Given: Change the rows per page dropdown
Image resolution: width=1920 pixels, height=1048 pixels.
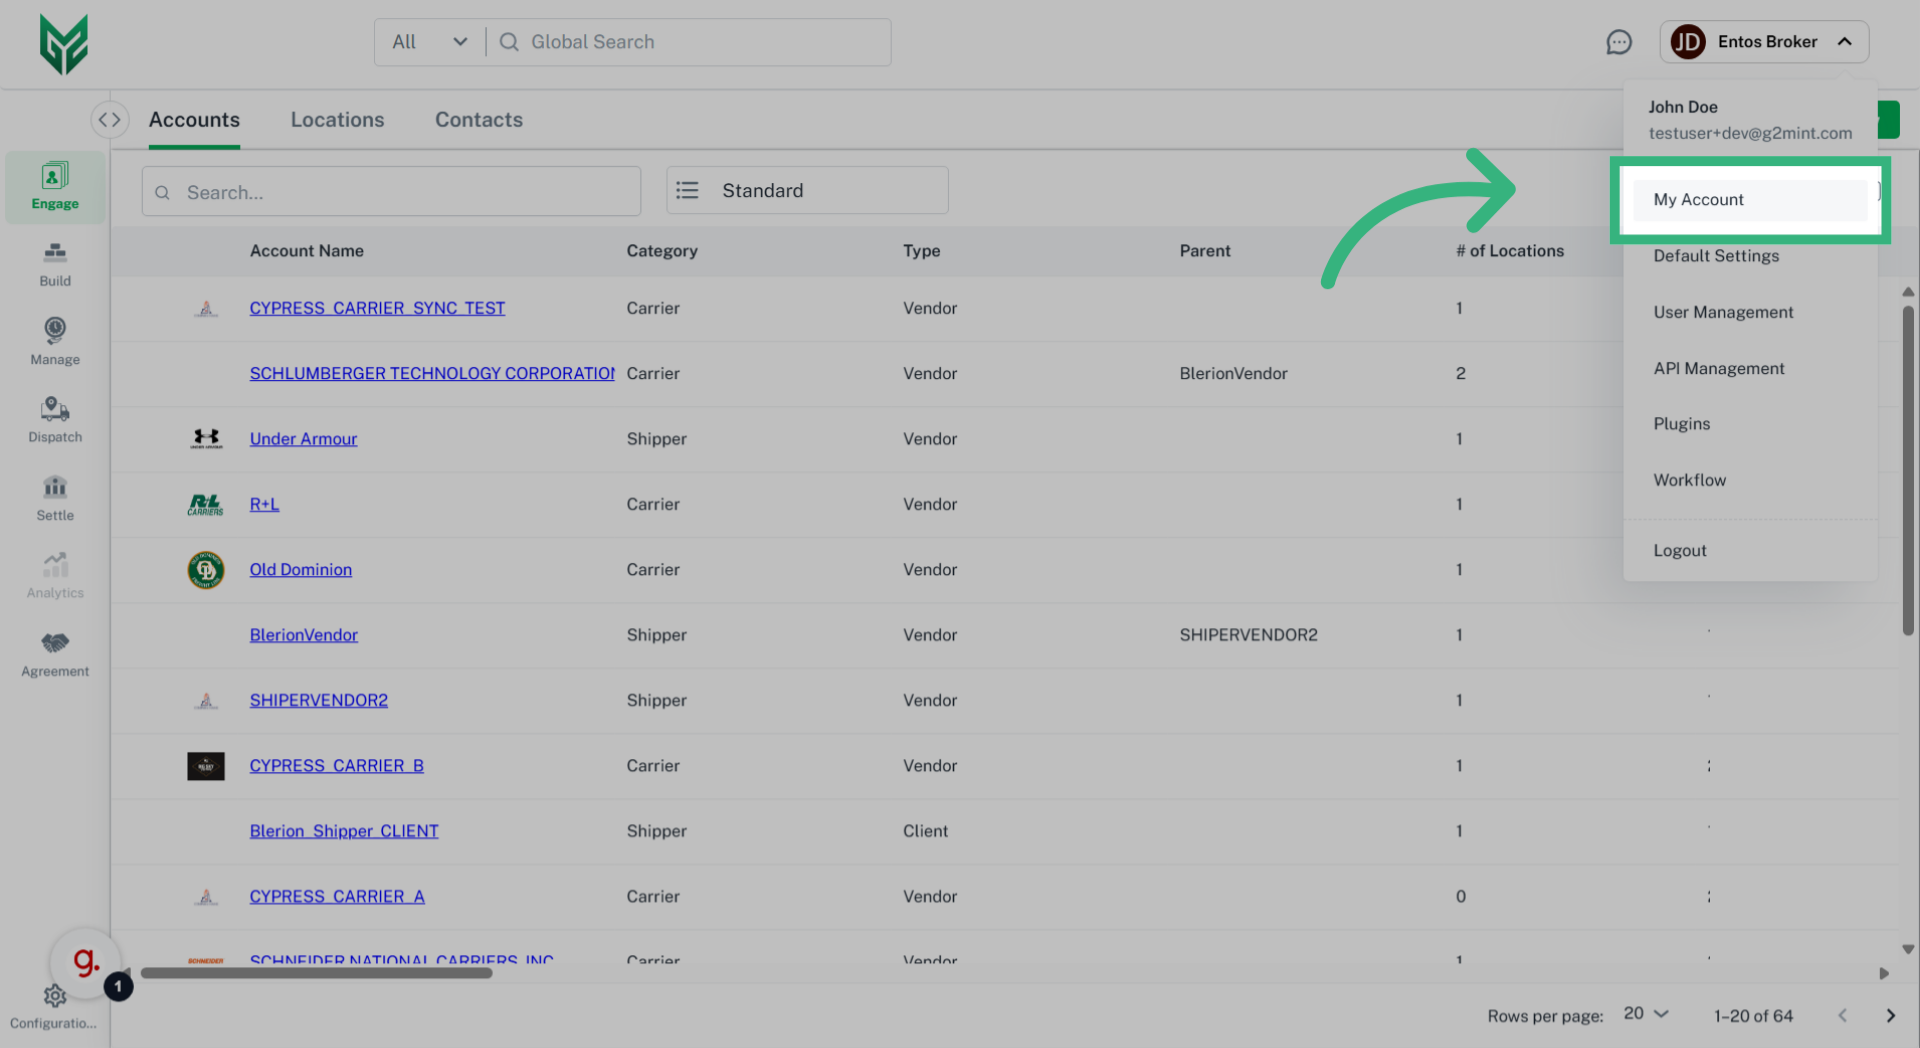Looking at the screenshot, I should point(1646,1014).
